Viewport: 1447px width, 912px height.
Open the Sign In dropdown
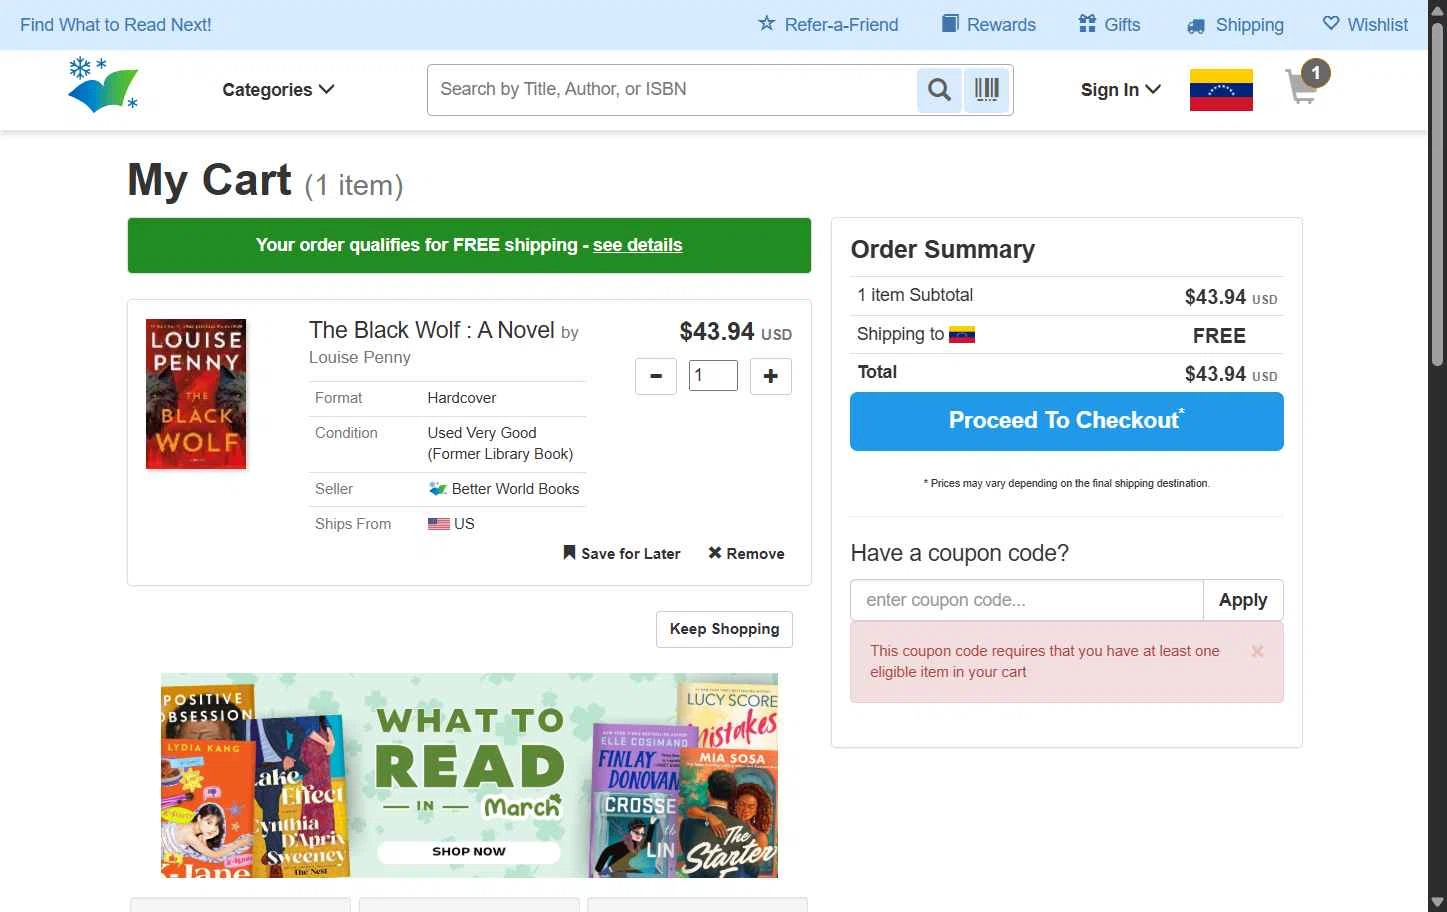click(1120, 90)
